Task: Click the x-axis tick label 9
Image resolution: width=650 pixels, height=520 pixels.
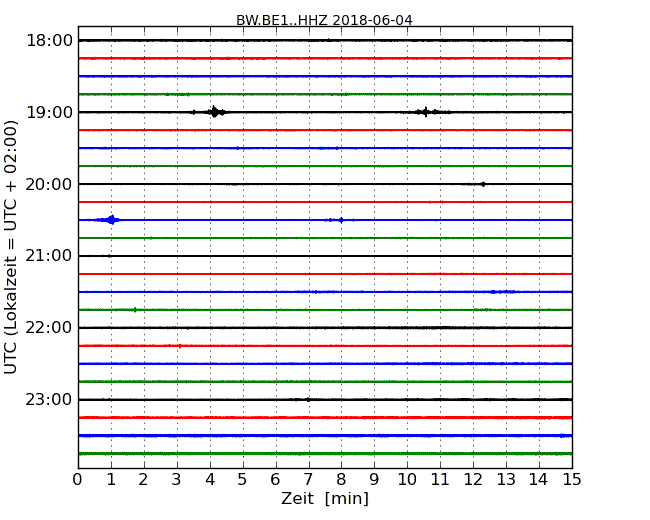Action: coord(374,480)
